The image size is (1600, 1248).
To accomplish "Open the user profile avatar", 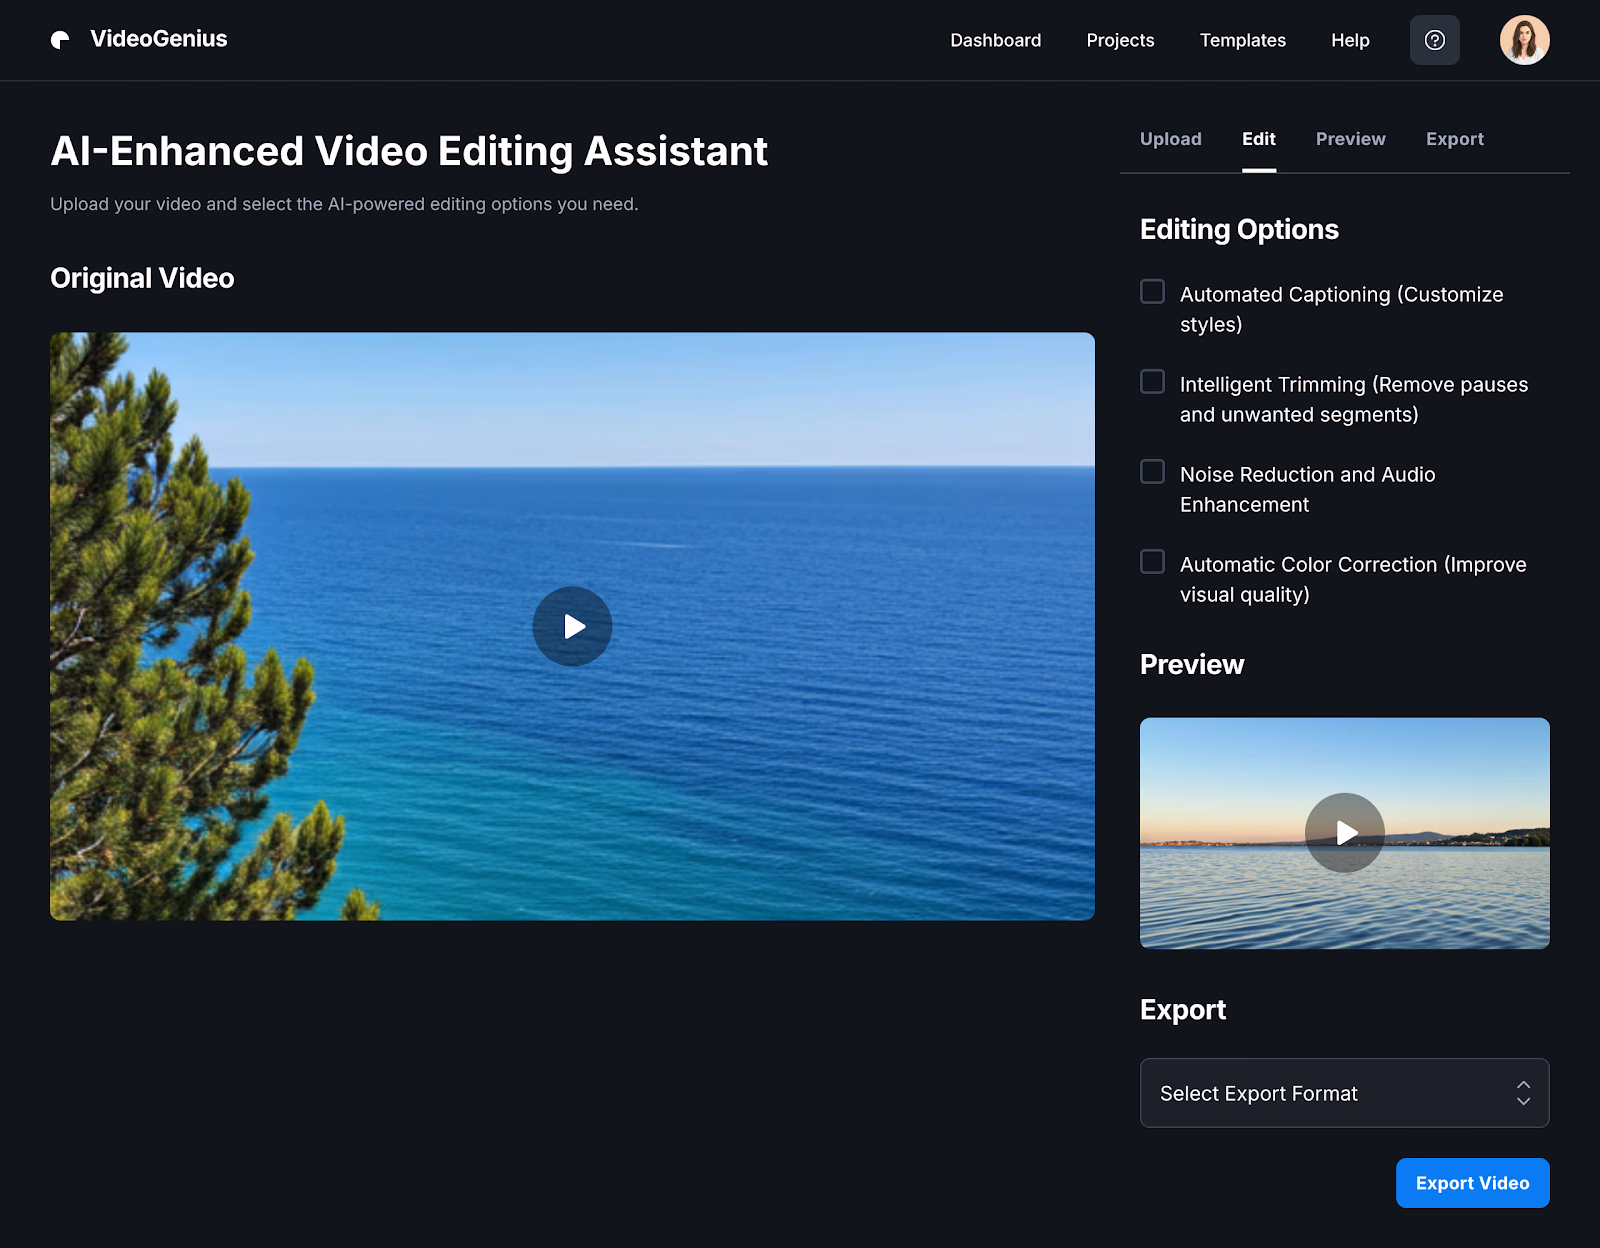I will [x=1524, y=40].
